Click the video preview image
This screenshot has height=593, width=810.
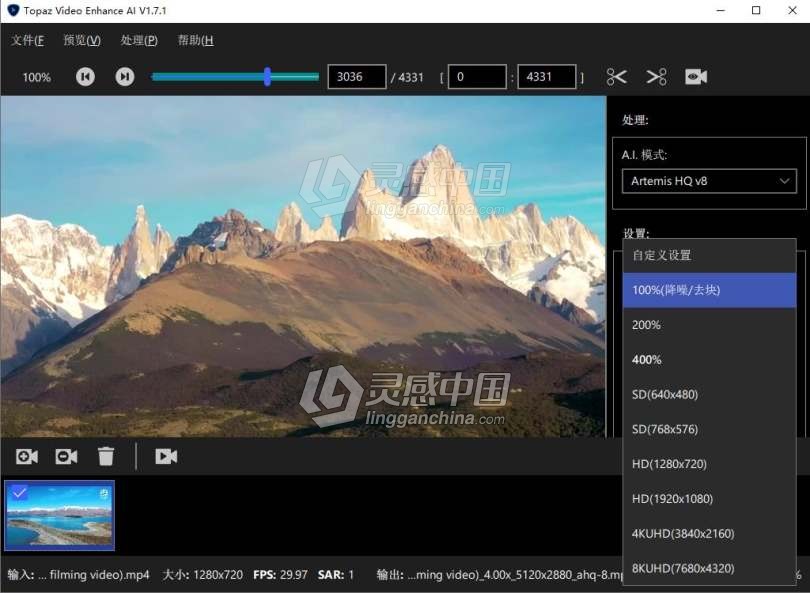(x=303, y=267)
